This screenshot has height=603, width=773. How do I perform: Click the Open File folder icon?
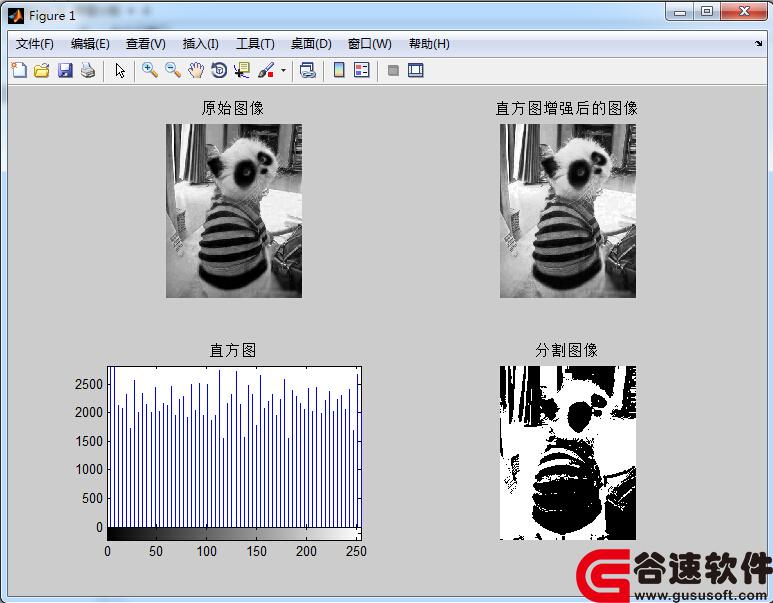(x=42, y=70)
